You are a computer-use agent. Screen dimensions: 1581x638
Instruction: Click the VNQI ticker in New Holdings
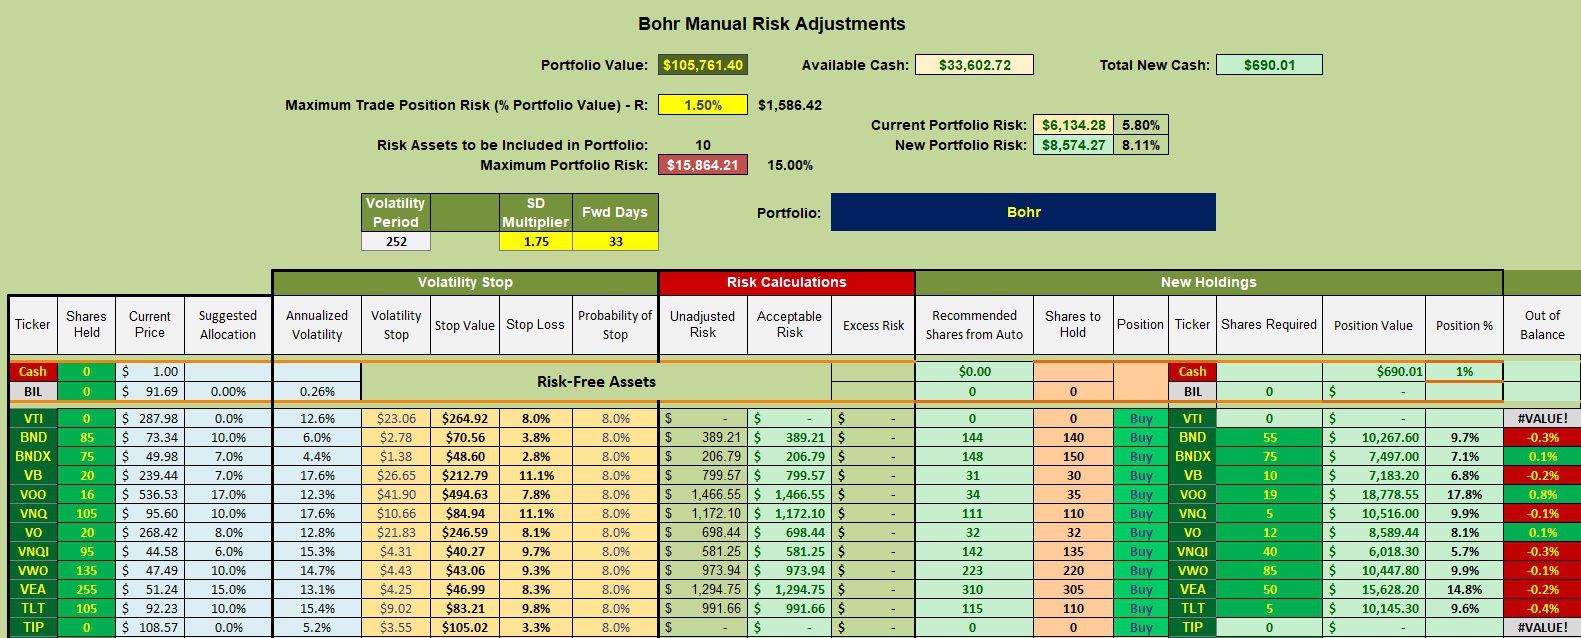point(1192,551)
